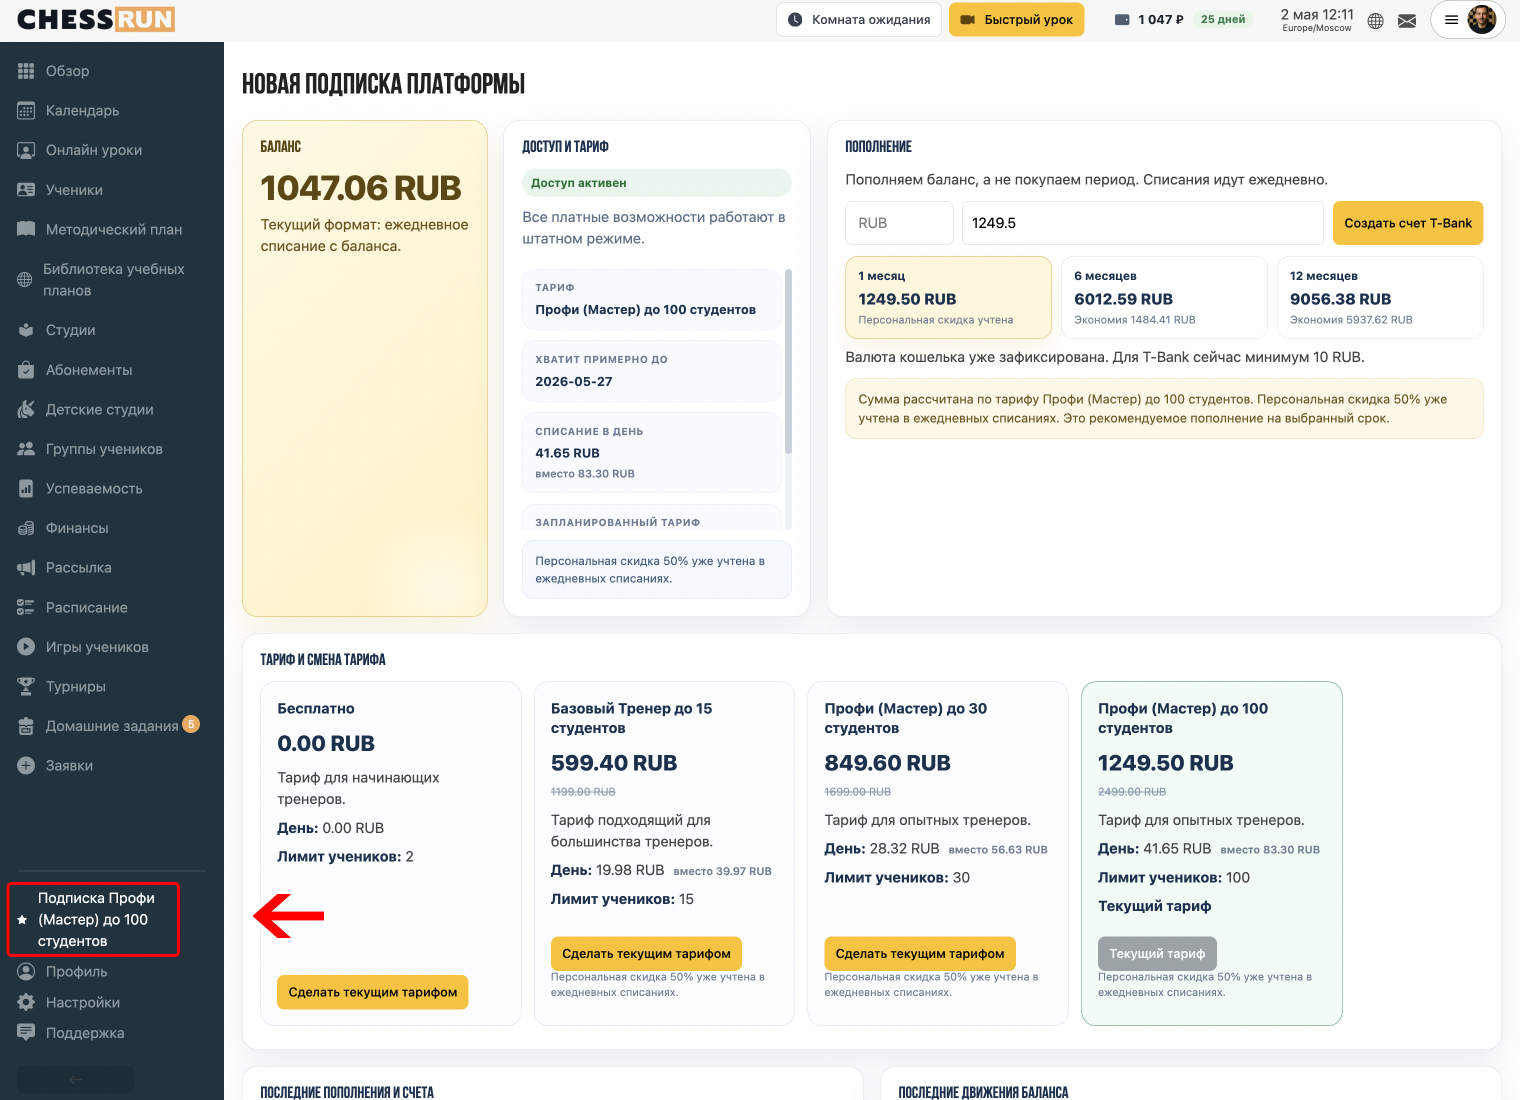Open the Заявки plus icon
The width and height of the screenshot is (1520, 1100).
coord(26,766)
